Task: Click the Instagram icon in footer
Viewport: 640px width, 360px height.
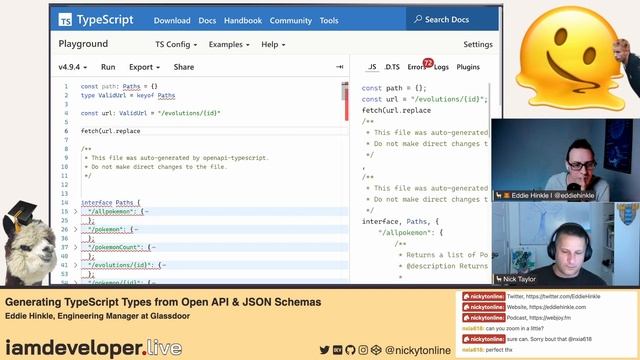Action: pyautogui.click(x=363, y=350)
